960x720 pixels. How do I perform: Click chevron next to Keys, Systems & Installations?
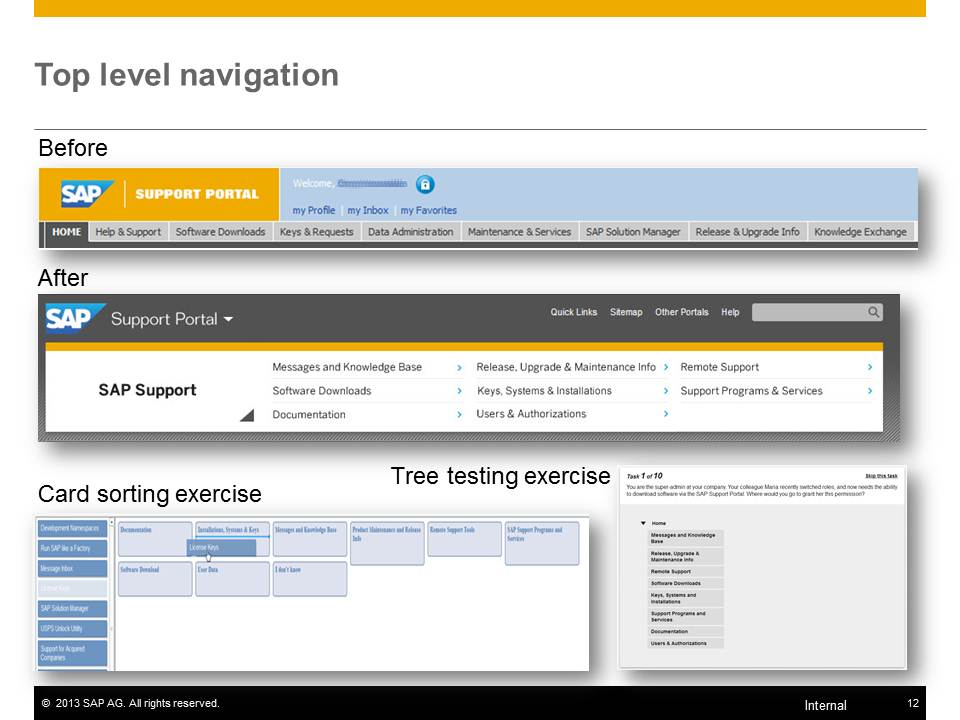[x=666, y=391]
